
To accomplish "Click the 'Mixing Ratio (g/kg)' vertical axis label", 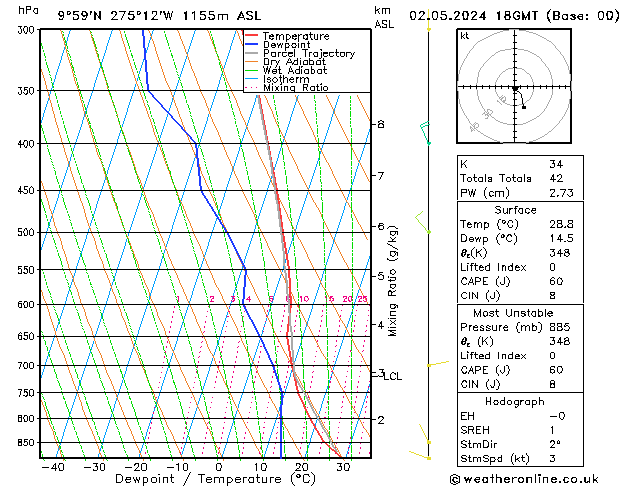I will click(x=392, y=281).
